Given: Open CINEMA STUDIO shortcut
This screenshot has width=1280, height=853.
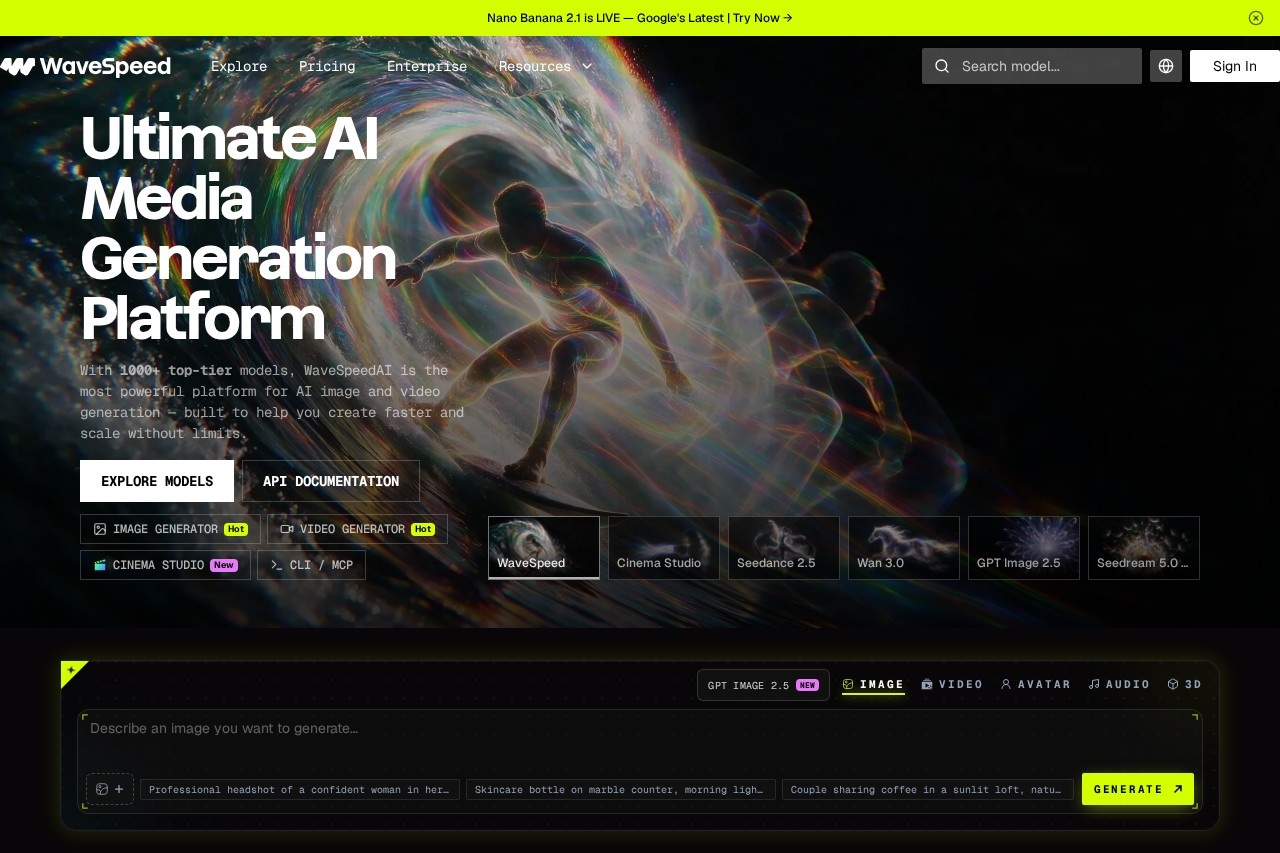Looking at the screenshot, I should (165, 565).
